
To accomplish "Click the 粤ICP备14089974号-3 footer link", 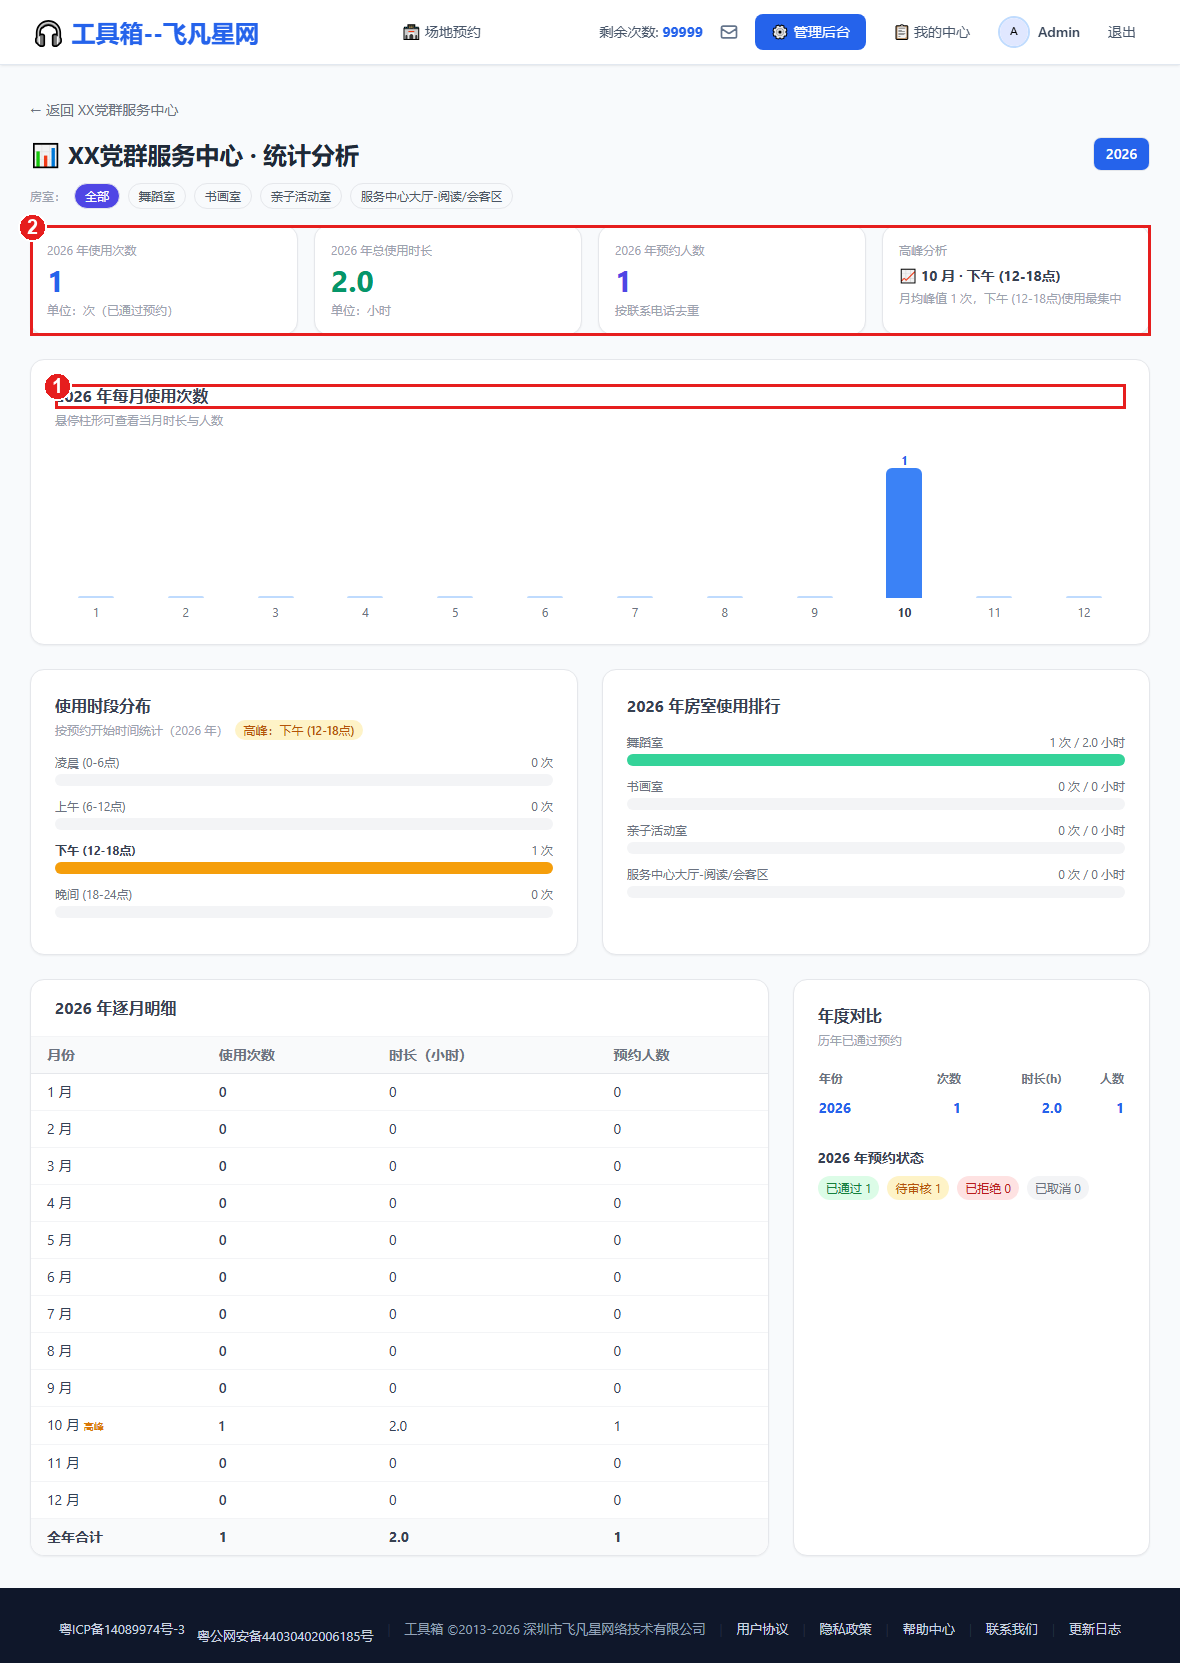I will [x=122, y=1629].
